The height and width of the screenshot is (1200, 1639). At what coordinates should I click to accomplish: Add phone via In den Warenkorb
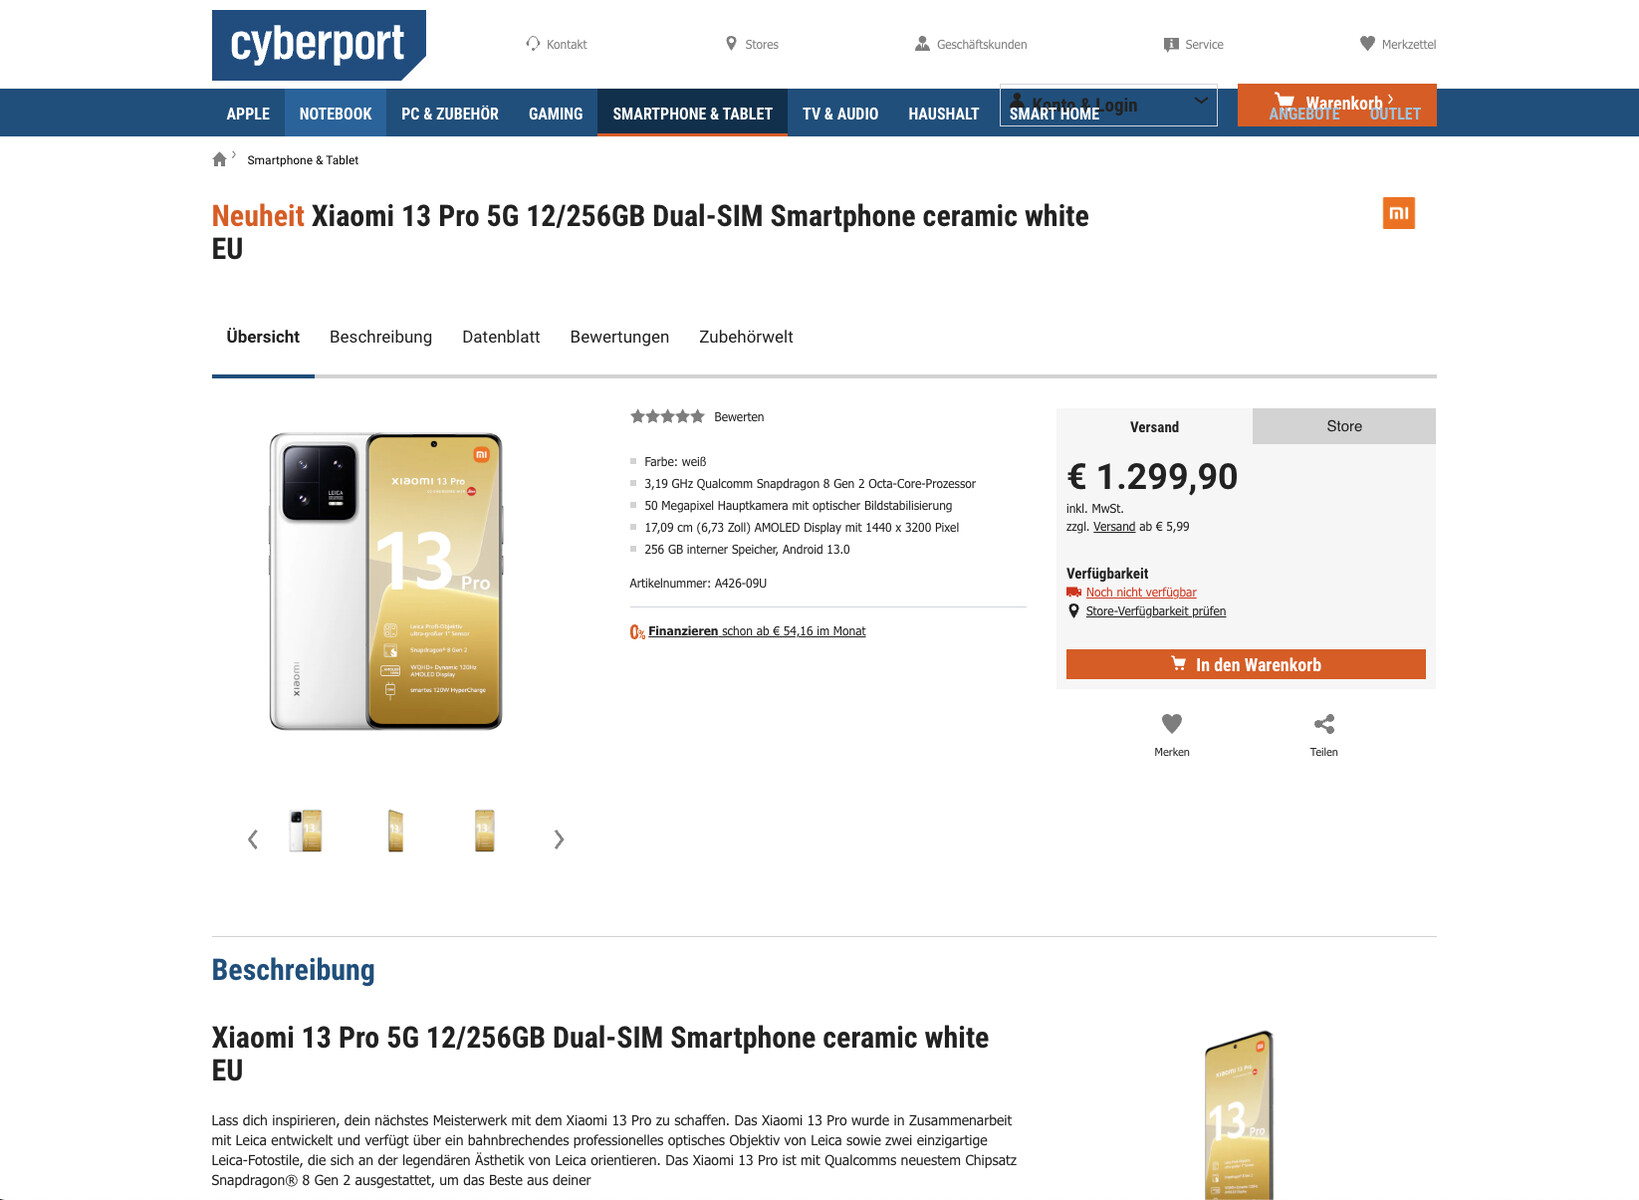click(x=1245, y=665)
